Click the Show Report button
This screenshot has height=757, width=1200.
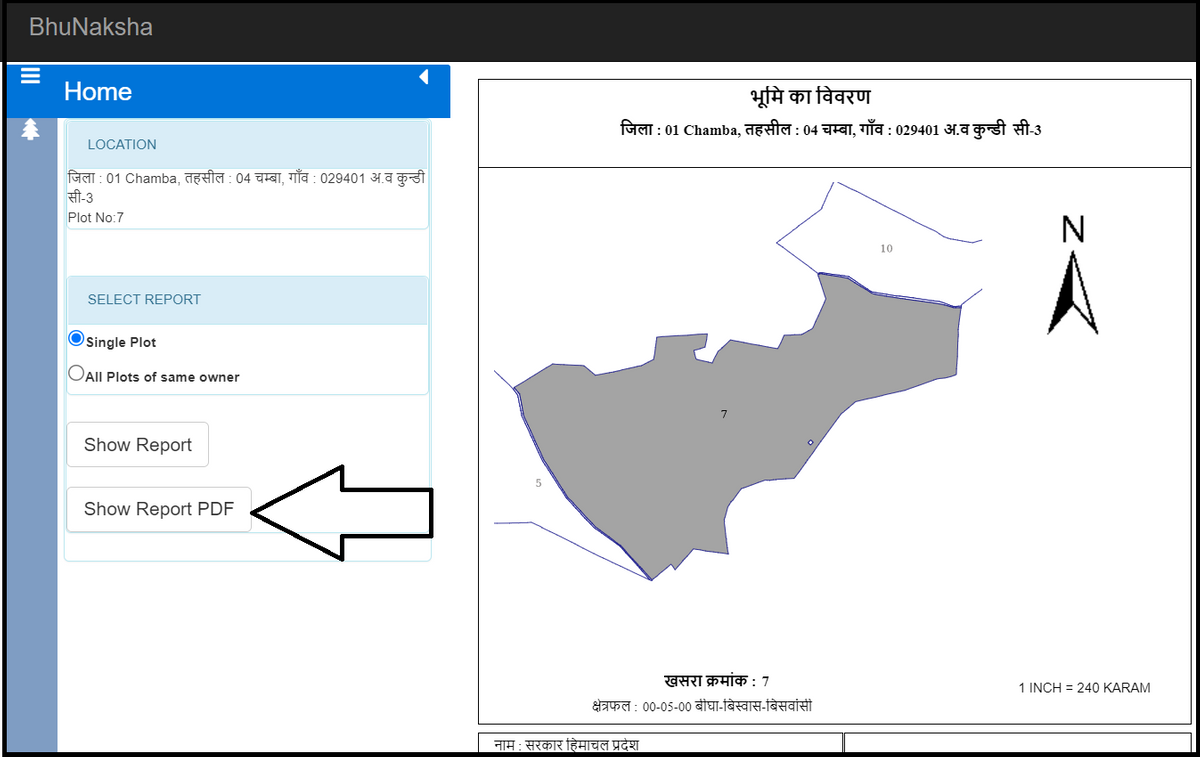click(x=137, y=445)
